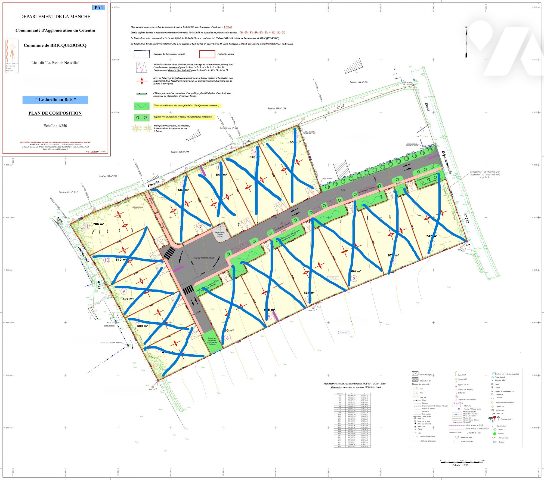Image resolution: width=544 pixels, height=480 pixels.
Task: Click the small blue tag atop title block
Action: click(99, 7)
